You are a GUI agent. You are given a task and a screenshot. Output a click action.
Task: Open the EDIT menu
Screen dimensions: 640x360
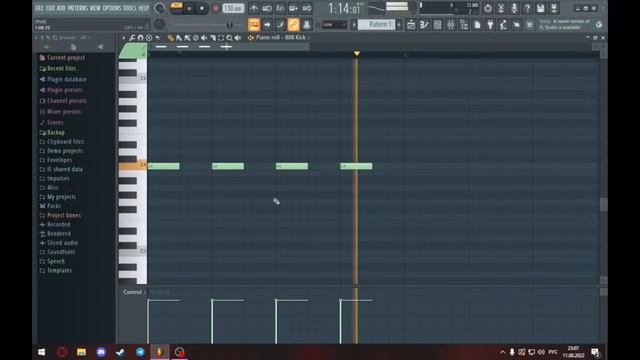51,8
